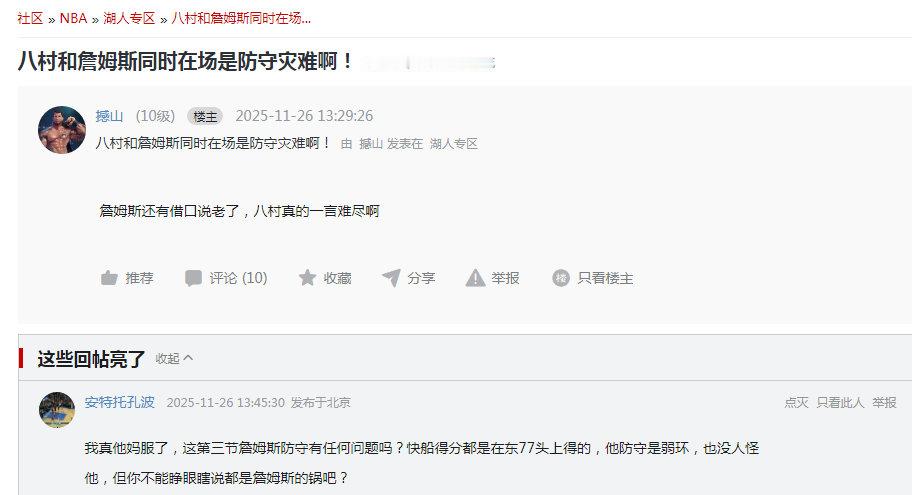Image resolution: width=912 pixels, height=495 pixels.
Task: Click the thumbs-up 推荐 icon
Action: (x=109, y=278)
